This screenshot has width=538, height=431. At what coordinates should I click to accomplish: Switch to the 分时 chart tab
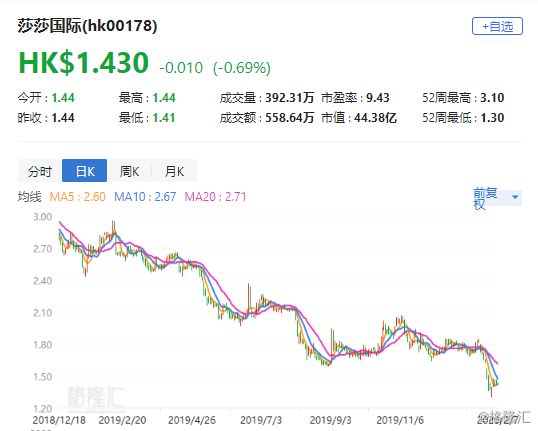(x=40, y=171)
